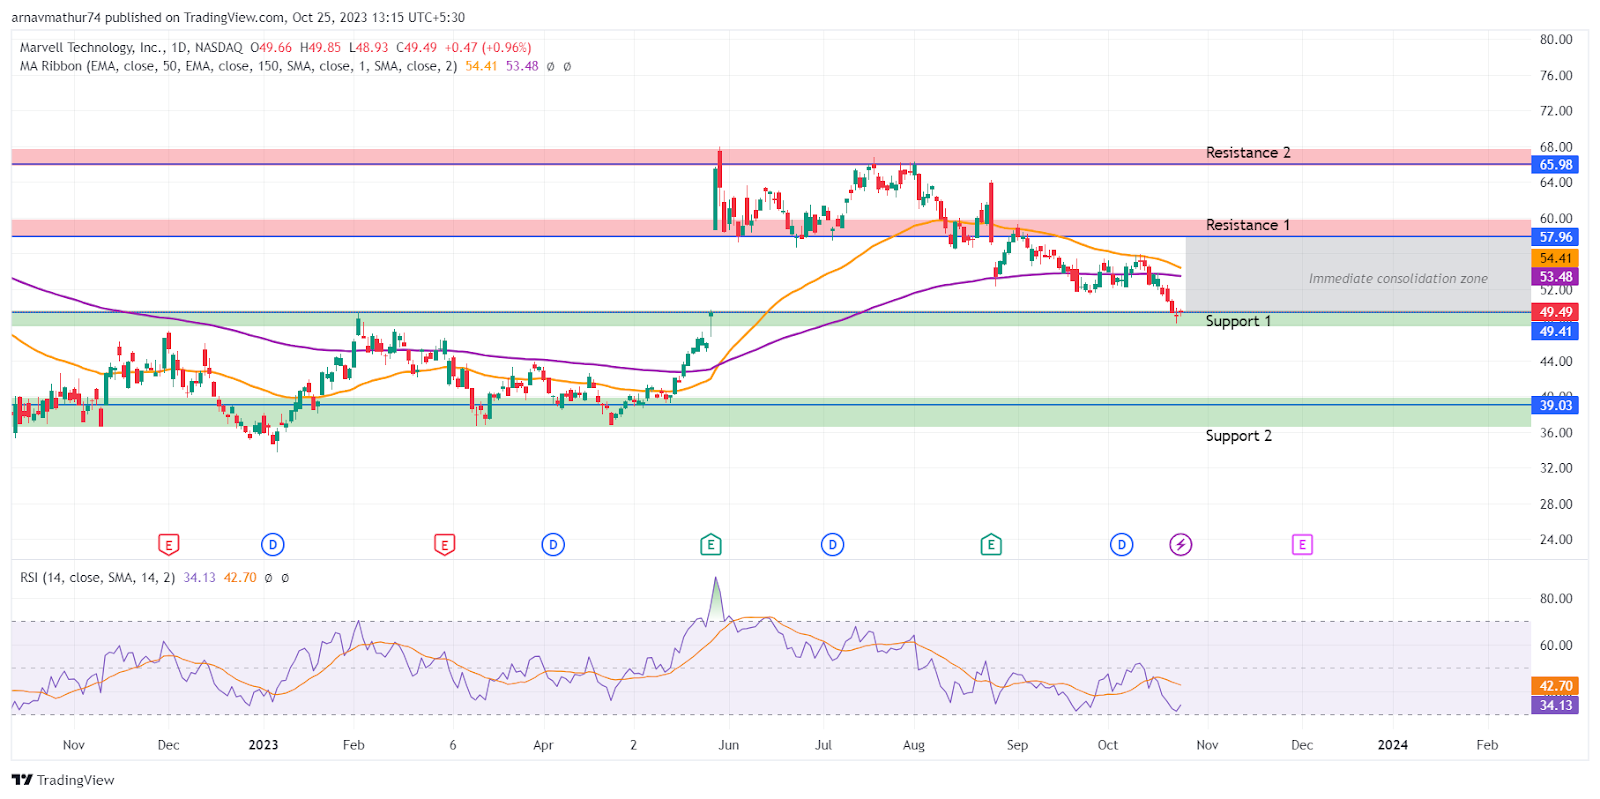Select the Support 1 text label

coord(1238,321)
